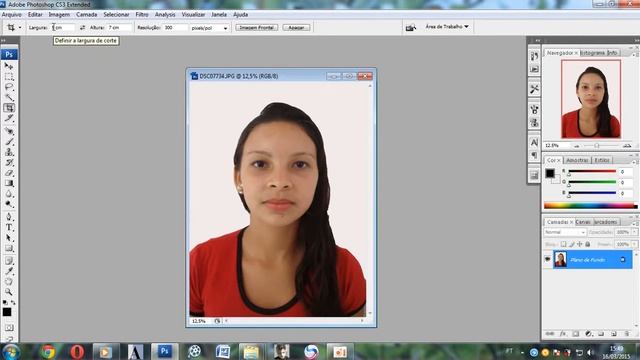
Task: Select the Horizontal Type tool
Action: (x=9, y=227)
